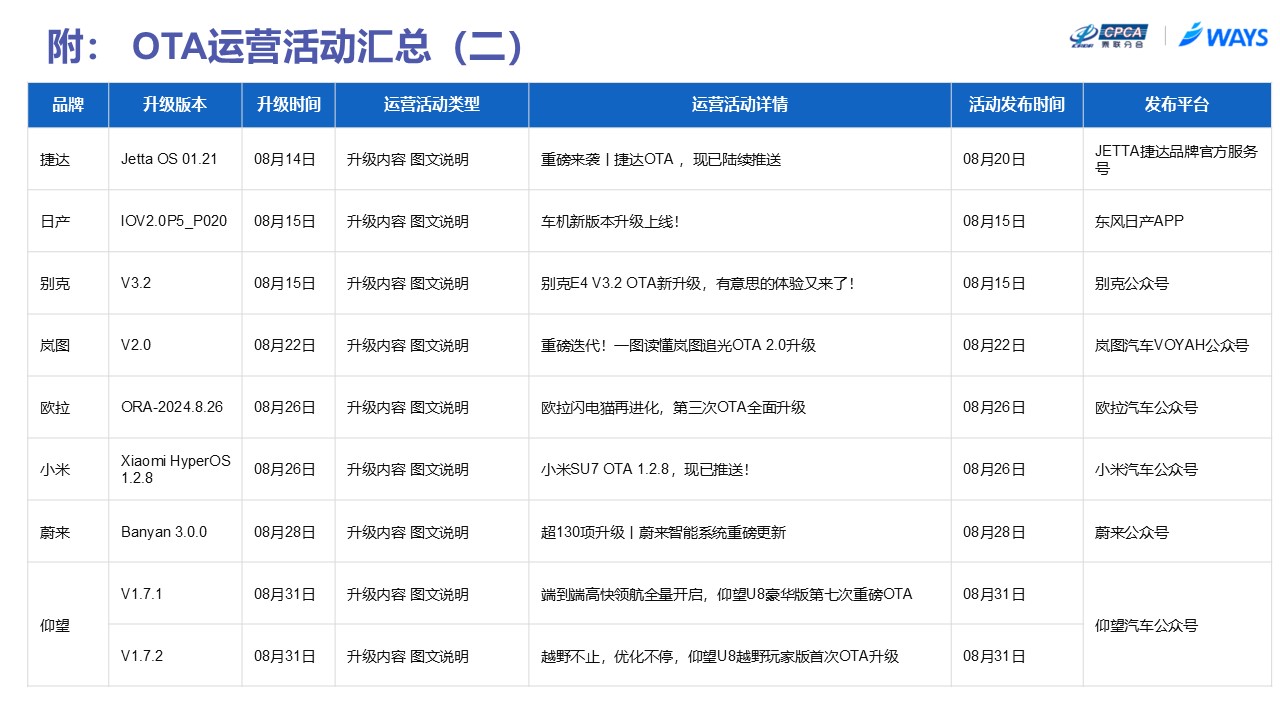
Task: Click platform 东风日产APP
Action: click(x=1139, y=221)
